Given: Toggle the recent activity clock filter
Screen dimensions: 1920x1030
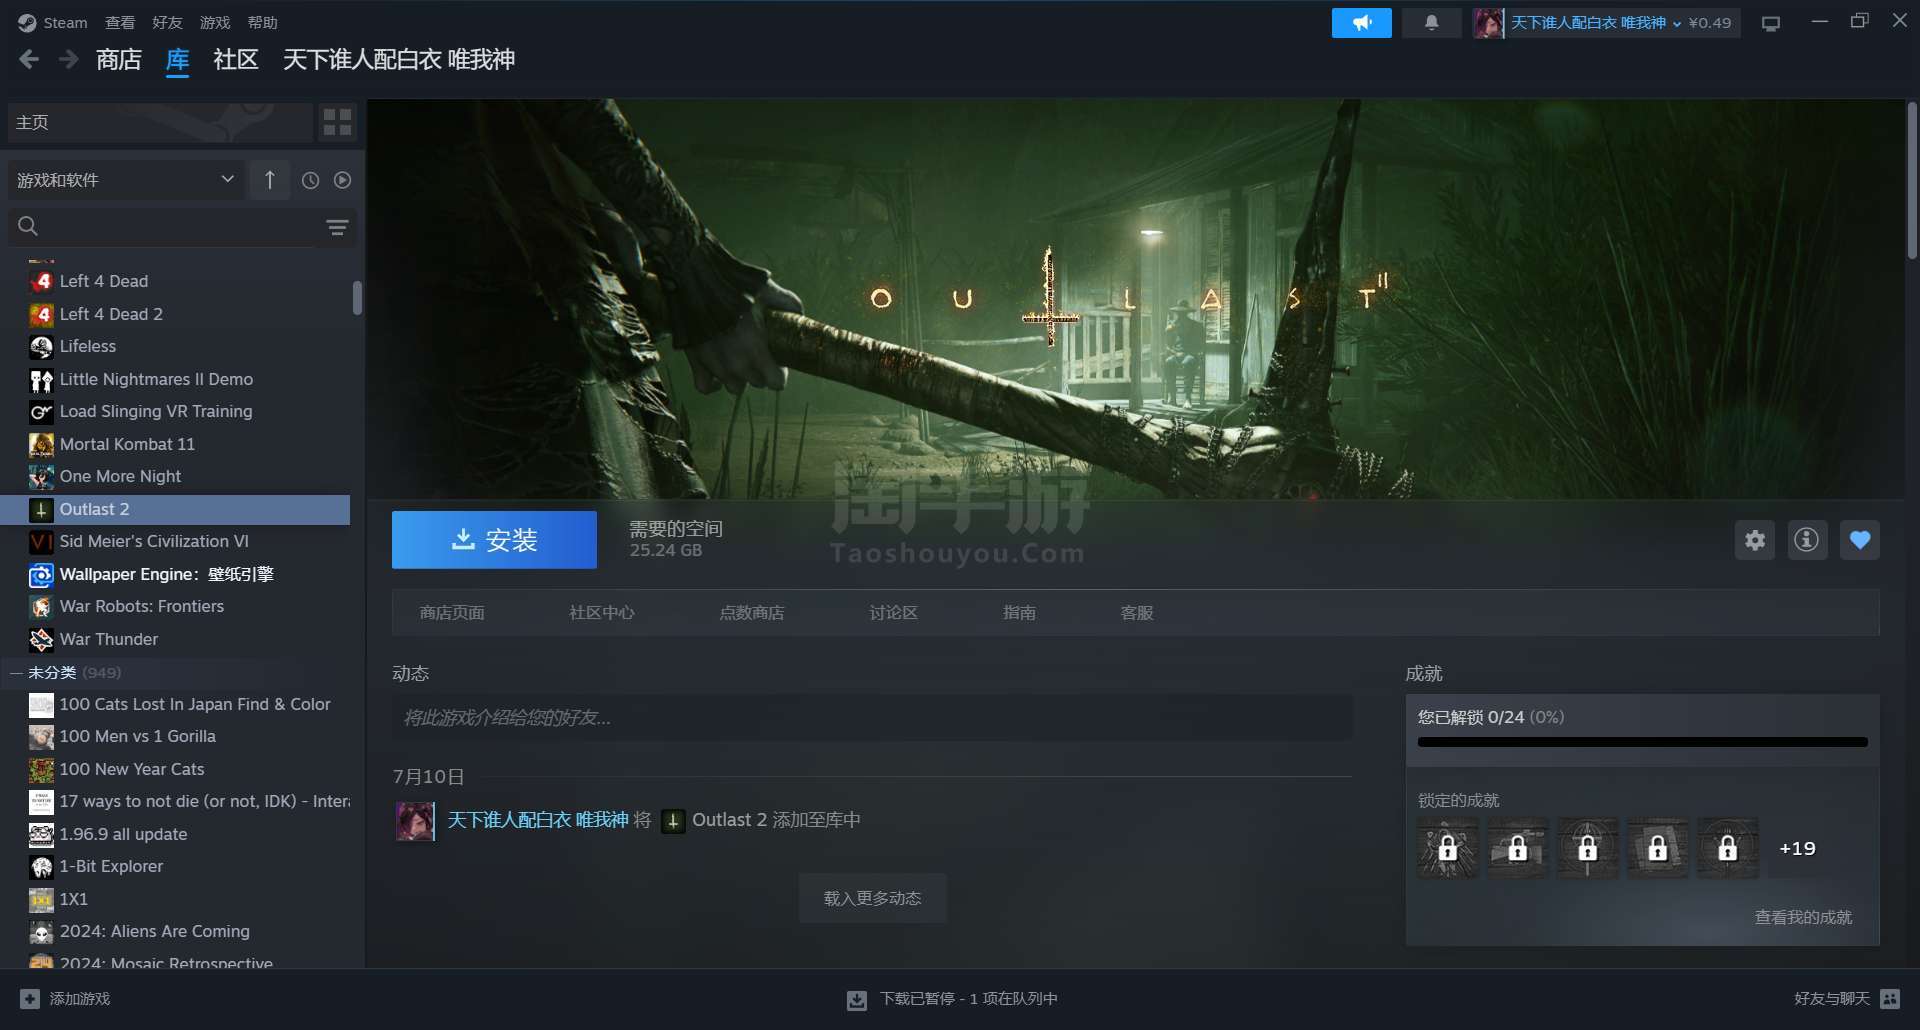Looking at the screenshot, I should 310,180.
